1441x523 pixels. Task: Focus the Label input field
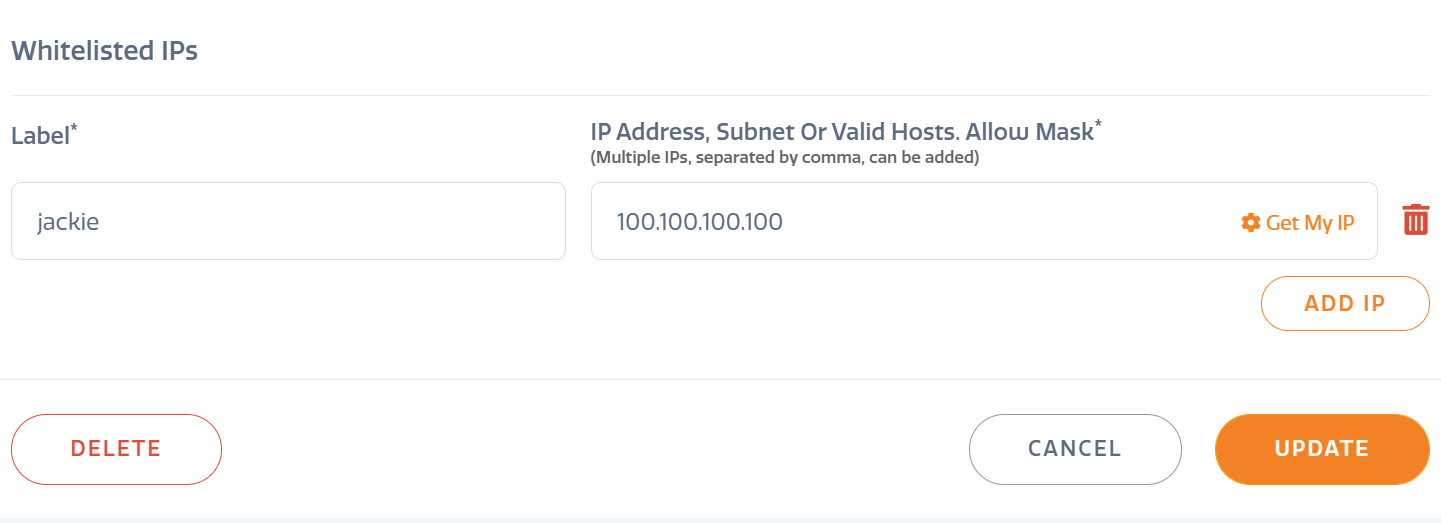point(288,221)
